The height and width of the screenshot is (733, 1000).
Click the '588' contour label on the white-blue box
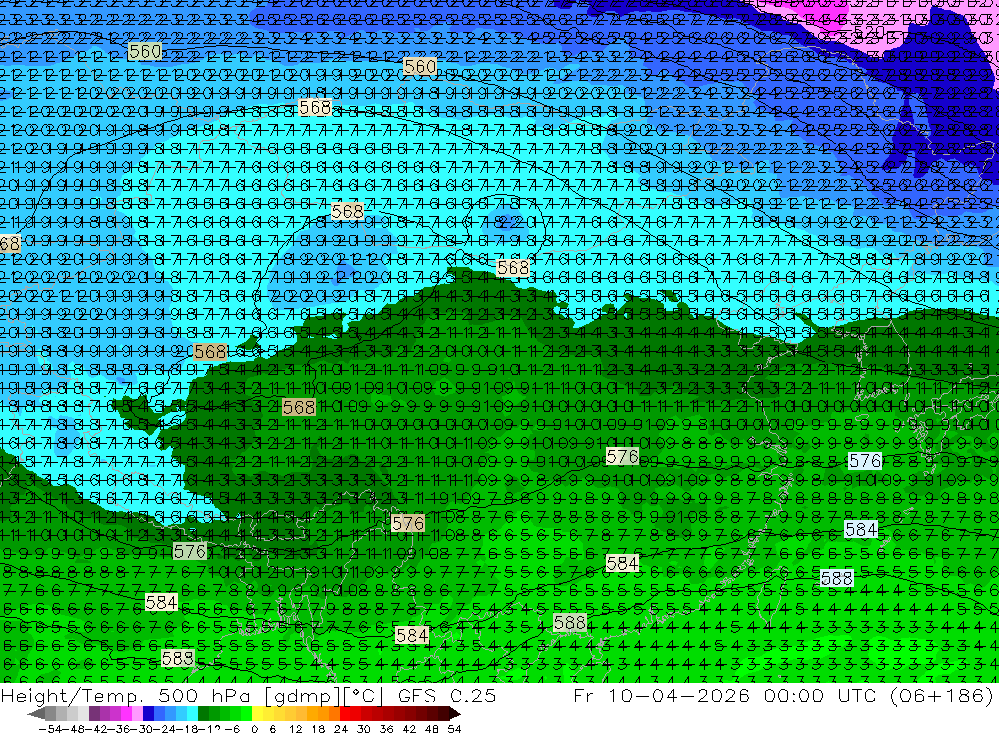(x=837, y=578)
